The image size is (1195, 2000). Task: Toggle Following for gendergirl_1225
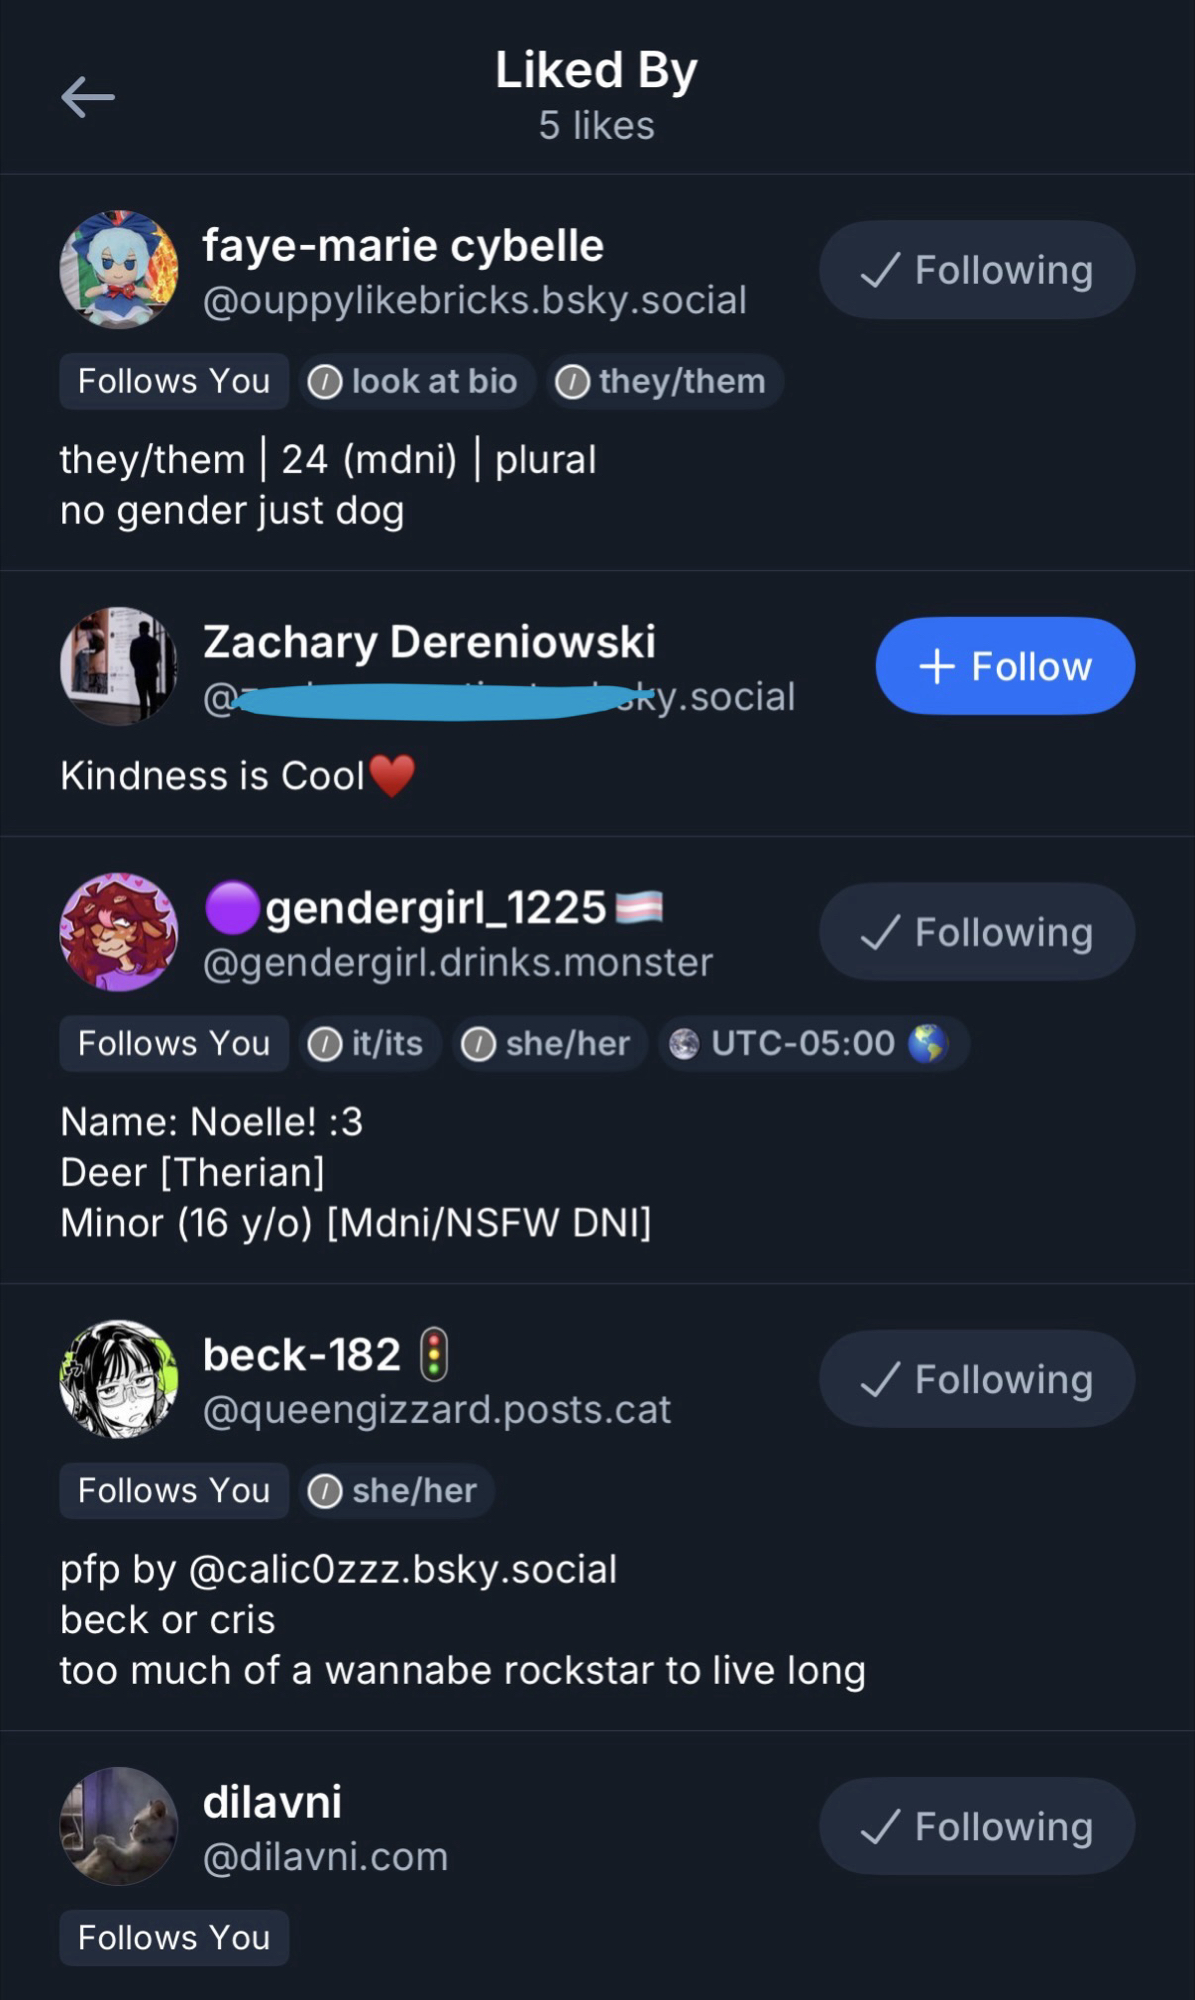click(977, 932)
